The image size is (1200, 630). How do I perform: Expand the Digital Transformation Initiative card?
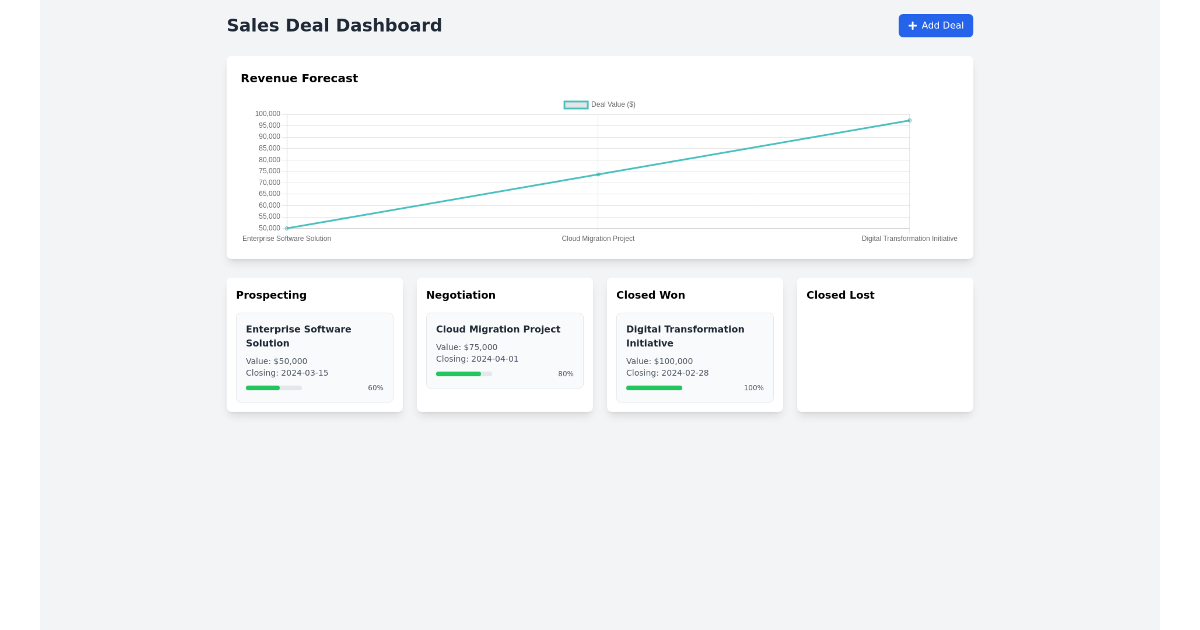click(694, 356)
